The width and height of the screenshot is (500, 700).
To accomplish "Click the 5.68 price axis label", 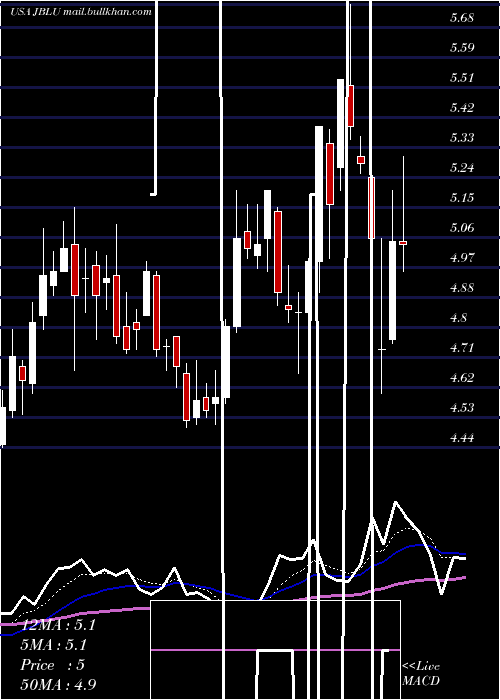I will [x=462, y=18].
